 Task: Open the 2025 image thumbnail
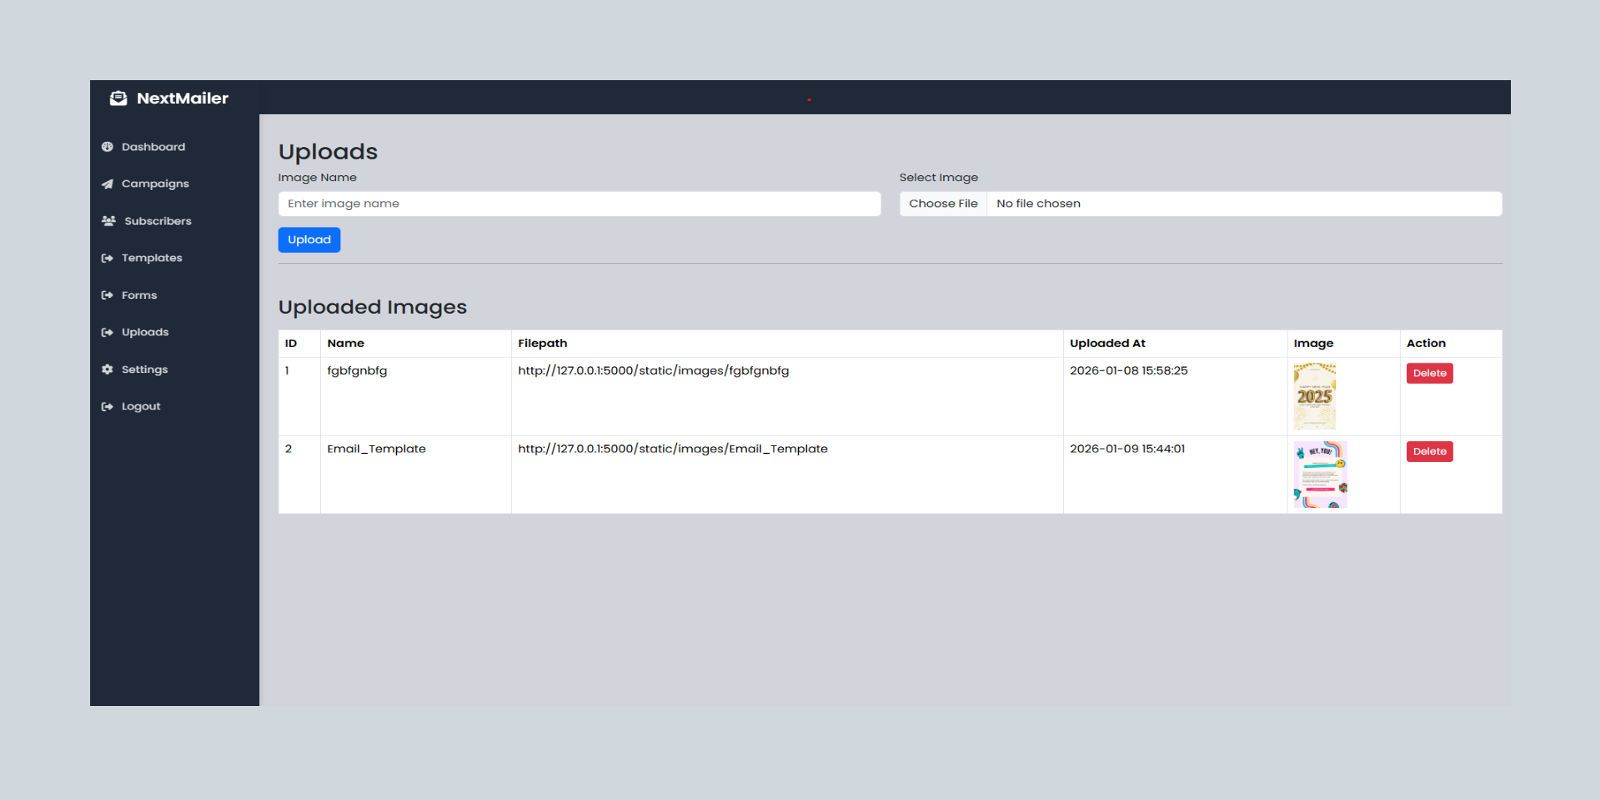coord(1315,397)
